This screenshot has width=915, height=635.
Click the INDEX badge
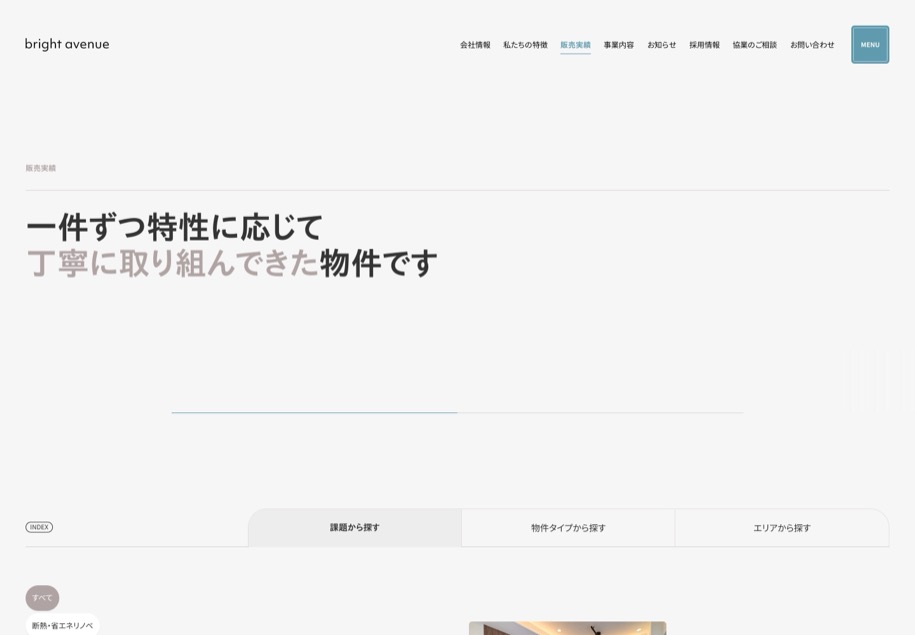(39, 527)
